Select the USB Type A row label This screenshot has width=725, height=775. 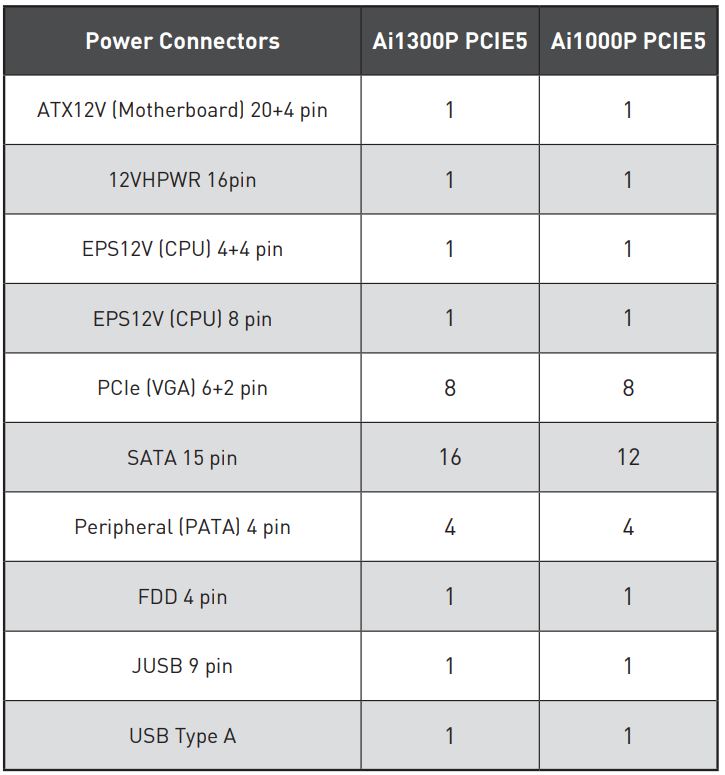point(182,736)
